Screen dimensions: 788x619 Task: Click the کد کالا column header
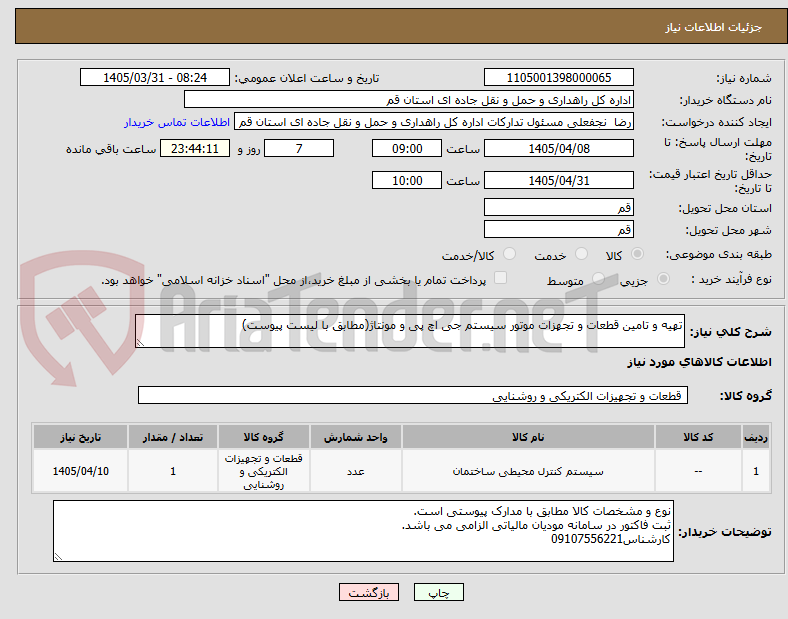(x=698, y=437)
